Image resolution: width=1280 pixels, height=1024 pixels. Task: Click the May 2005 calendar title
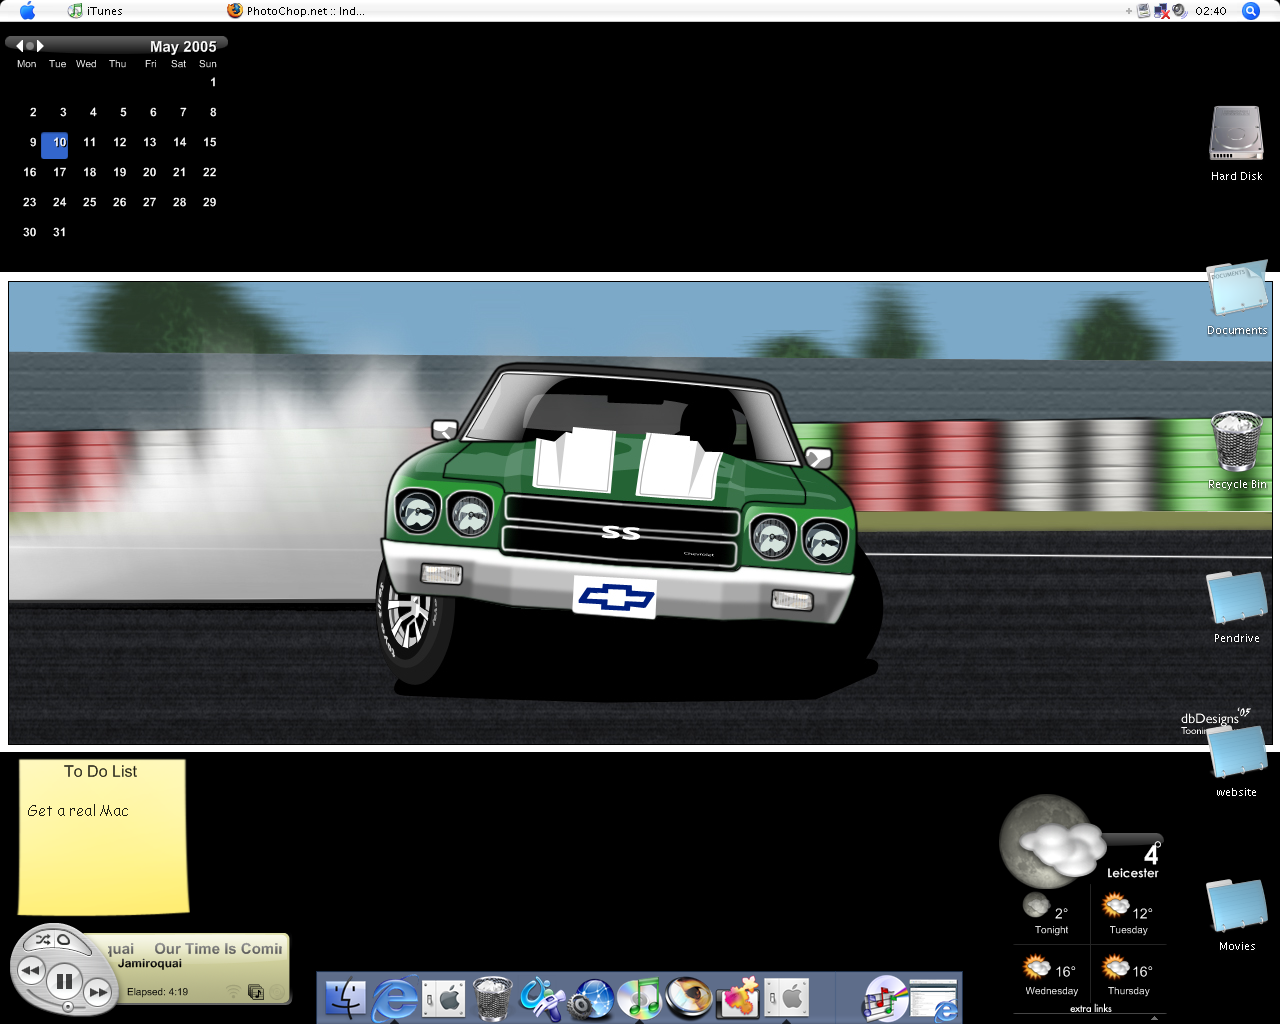point(183,46)
